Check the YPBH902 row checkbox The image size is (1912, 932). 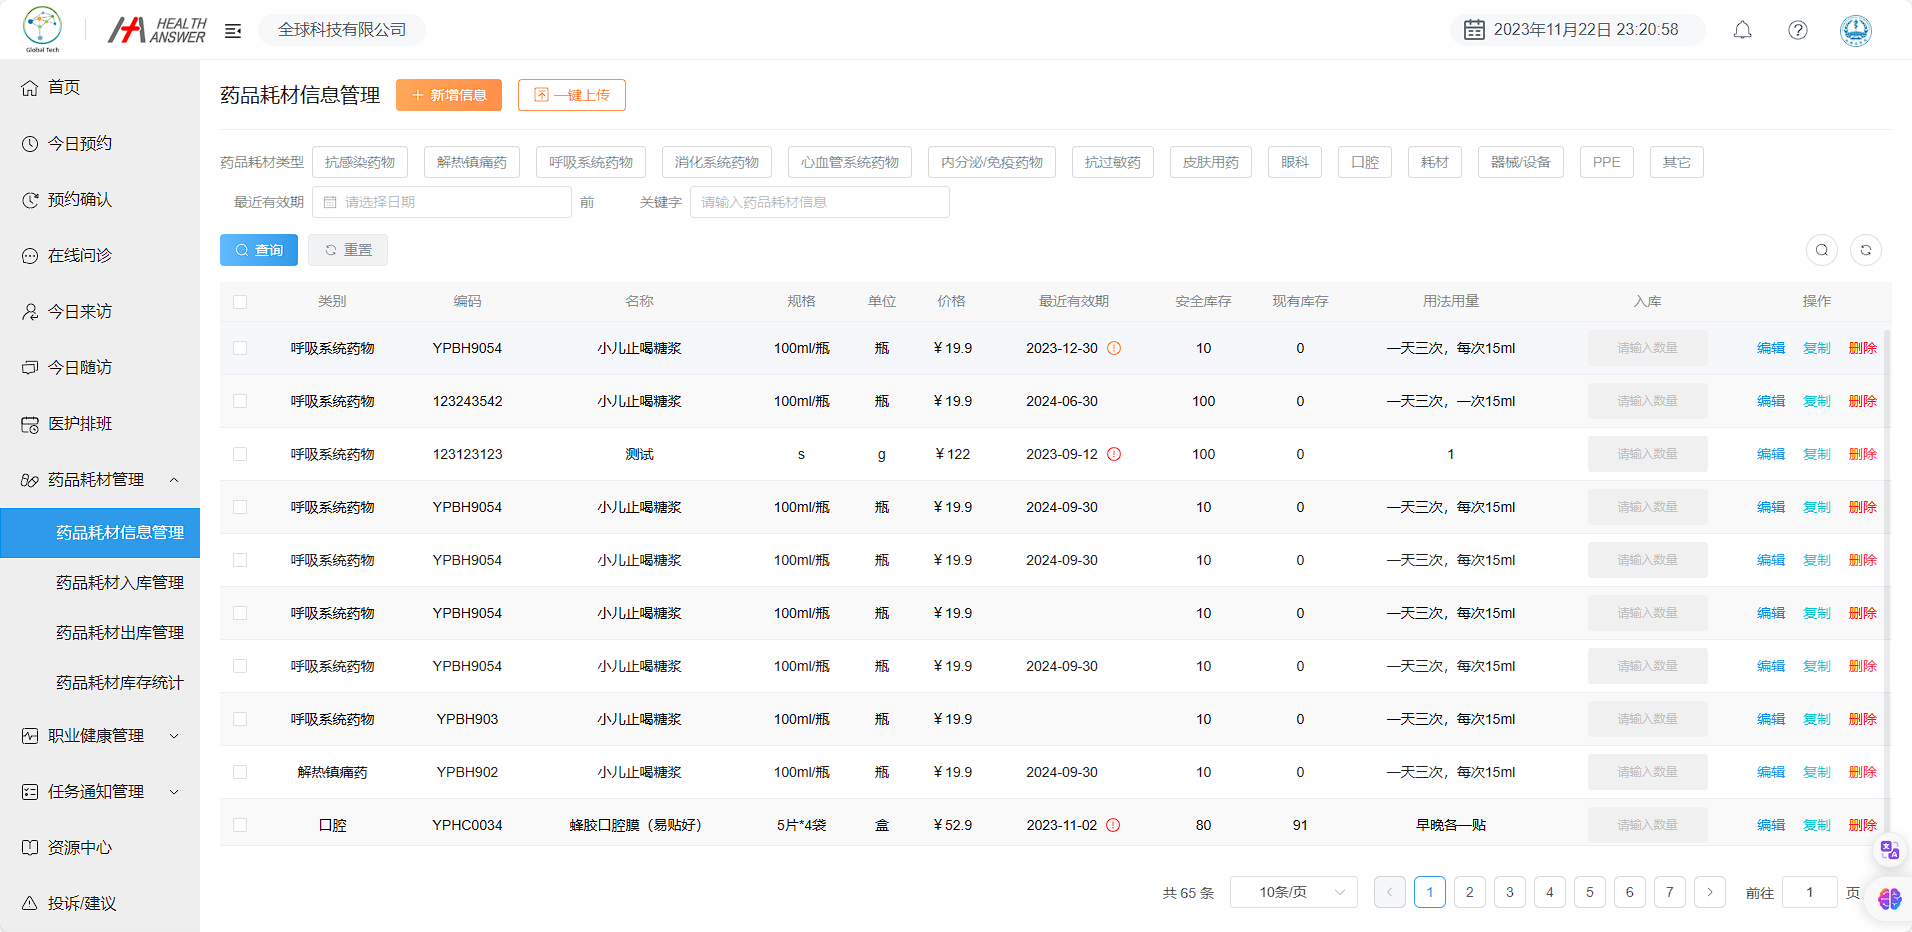pyautogui.click(x=240, y=772)
